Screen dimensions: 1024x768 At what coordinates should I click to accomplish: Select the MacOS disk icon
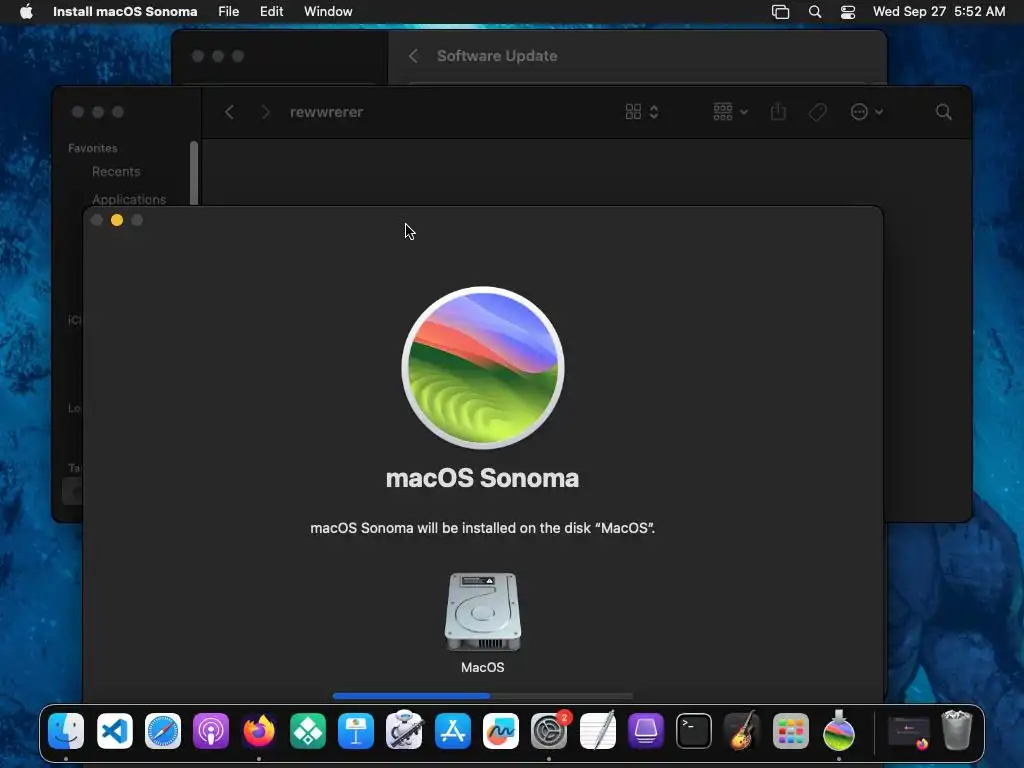click(483, 612)
